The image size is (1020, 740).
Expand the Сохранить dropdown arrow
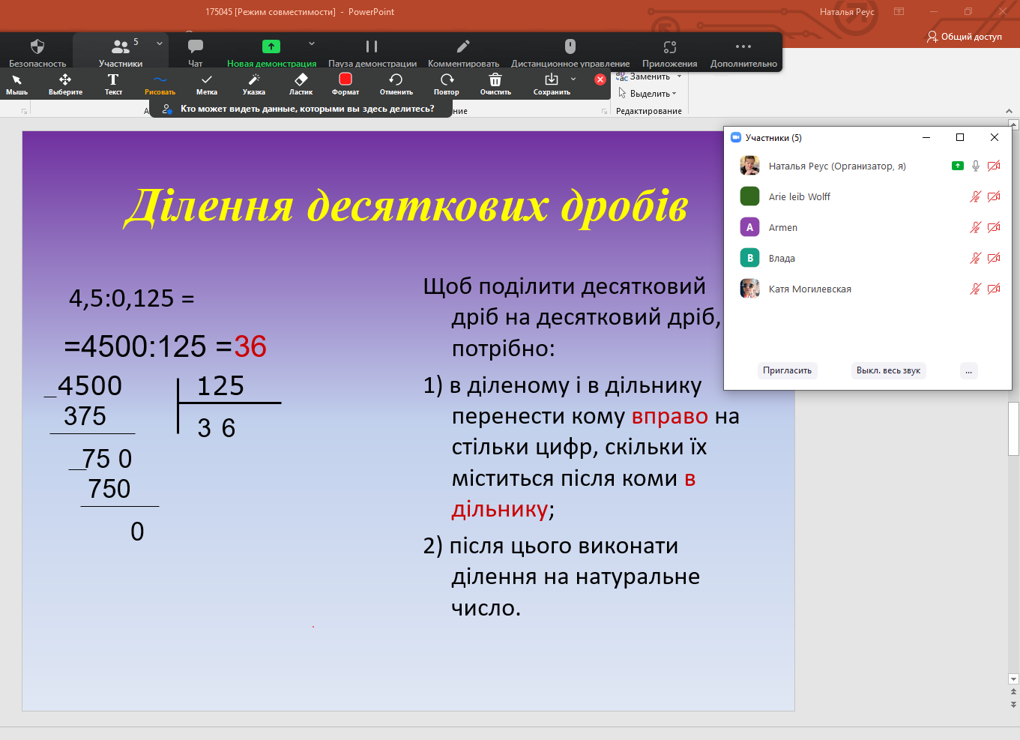click(x=573, y=79)
